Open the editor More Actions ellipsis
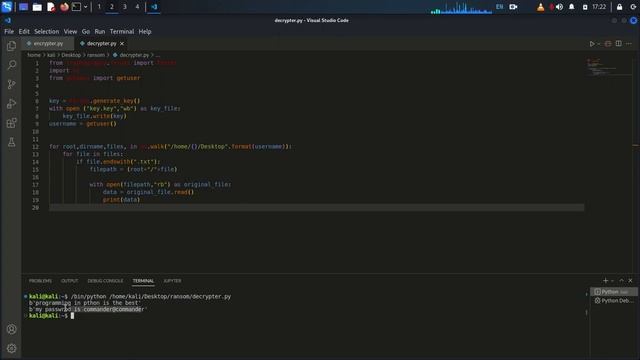Screen dimensions: 640x360 [x=629, y=44]
